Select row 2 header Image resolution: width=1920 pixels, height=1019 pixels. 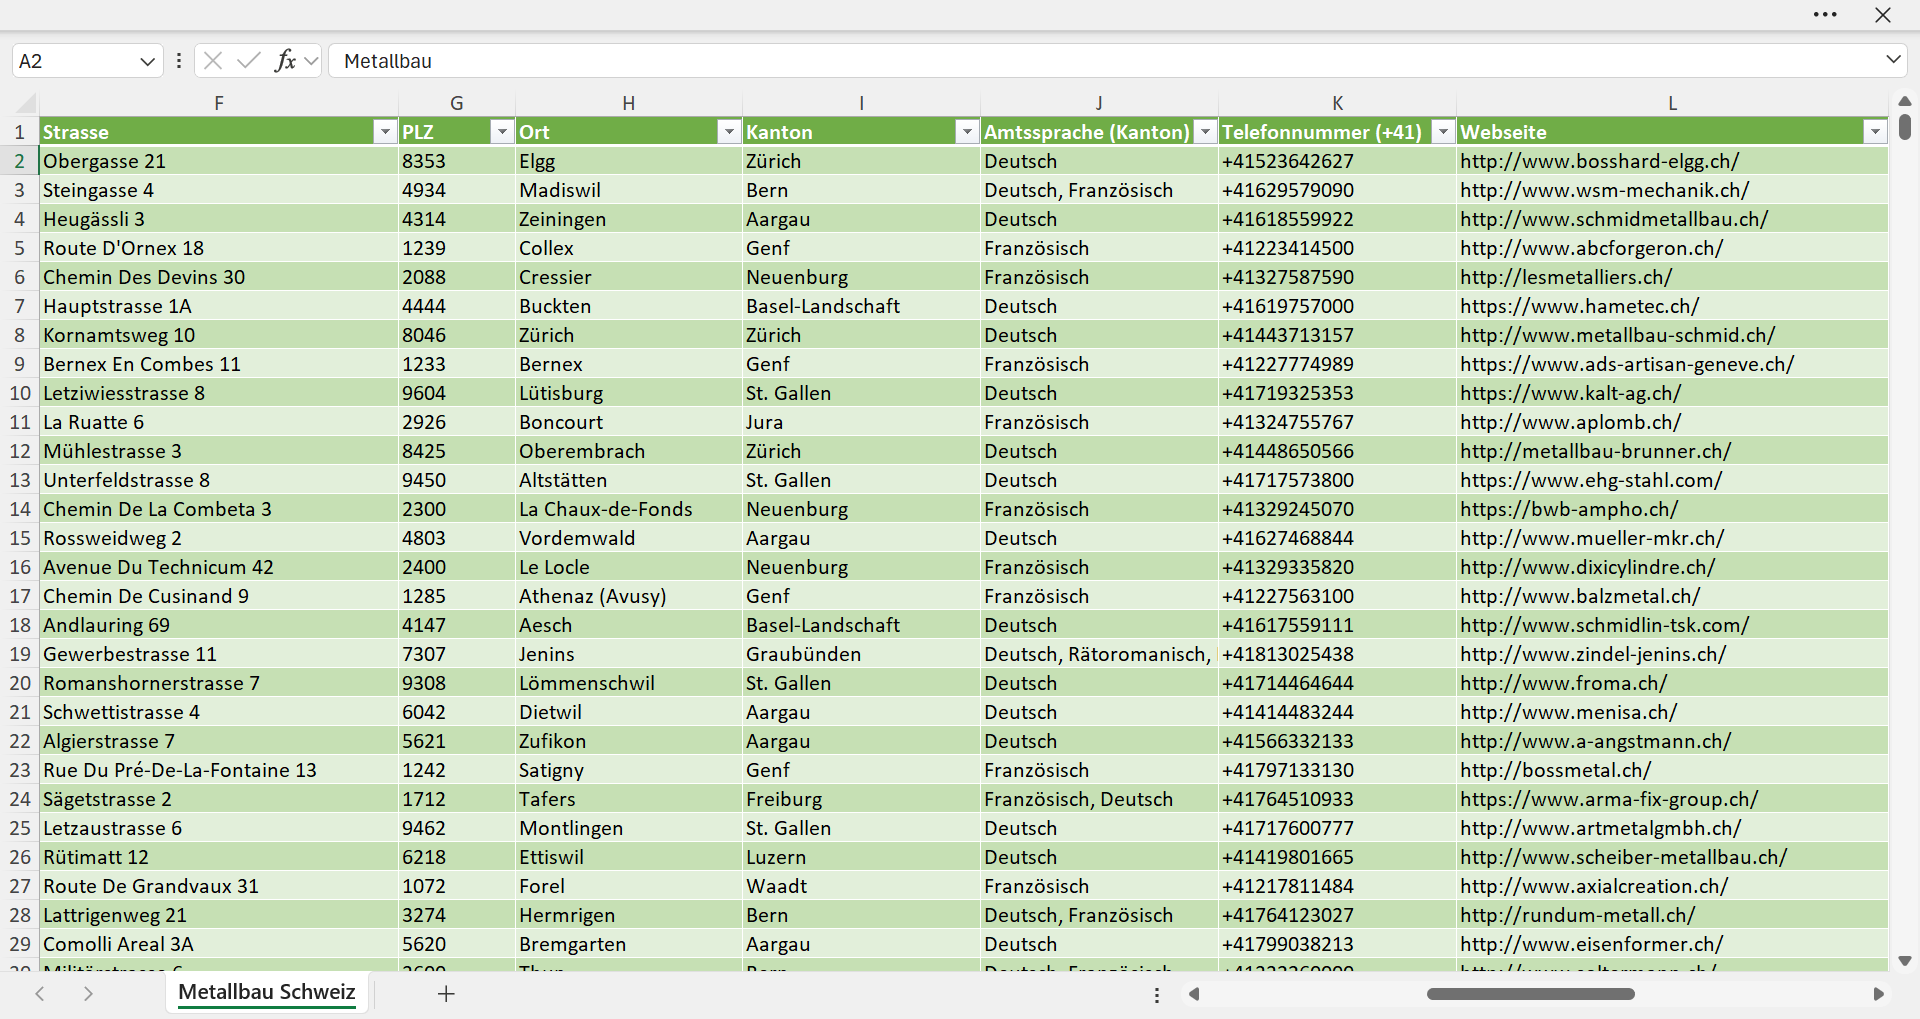[19, 161]
